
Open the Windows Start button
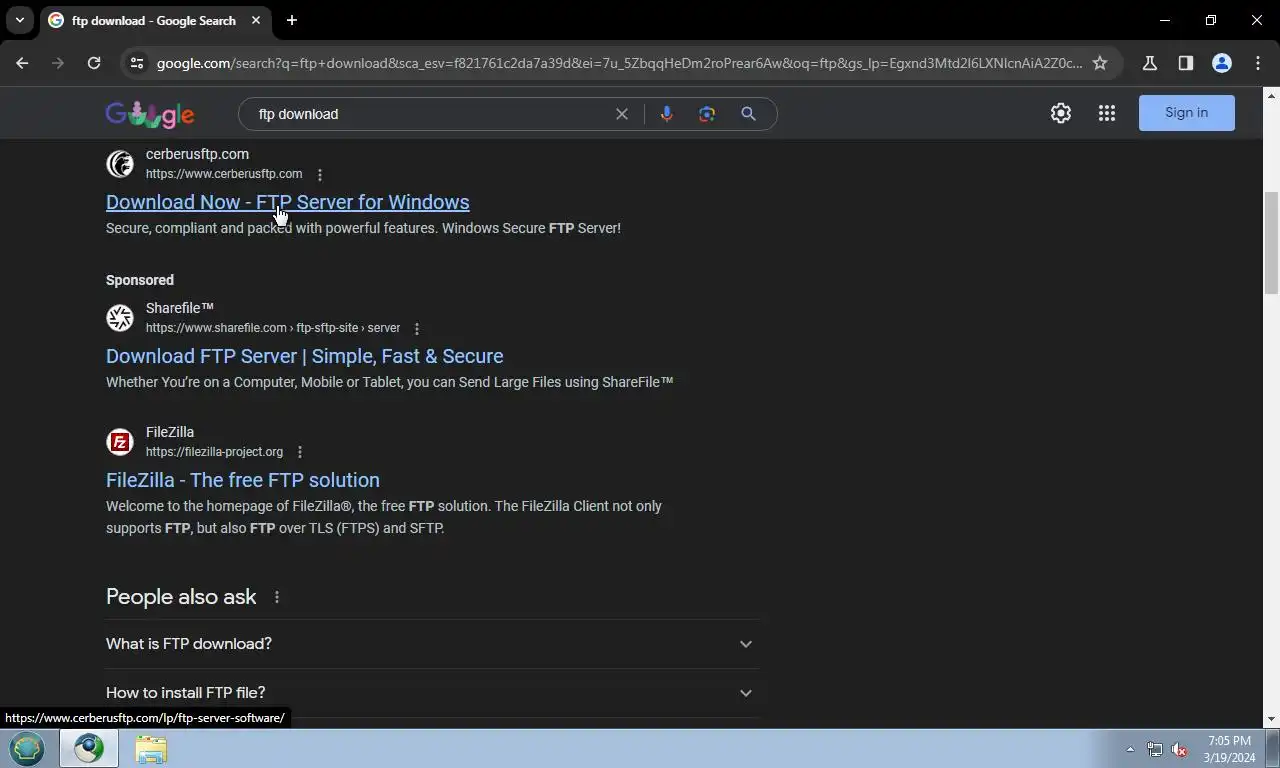pos(27,748)
